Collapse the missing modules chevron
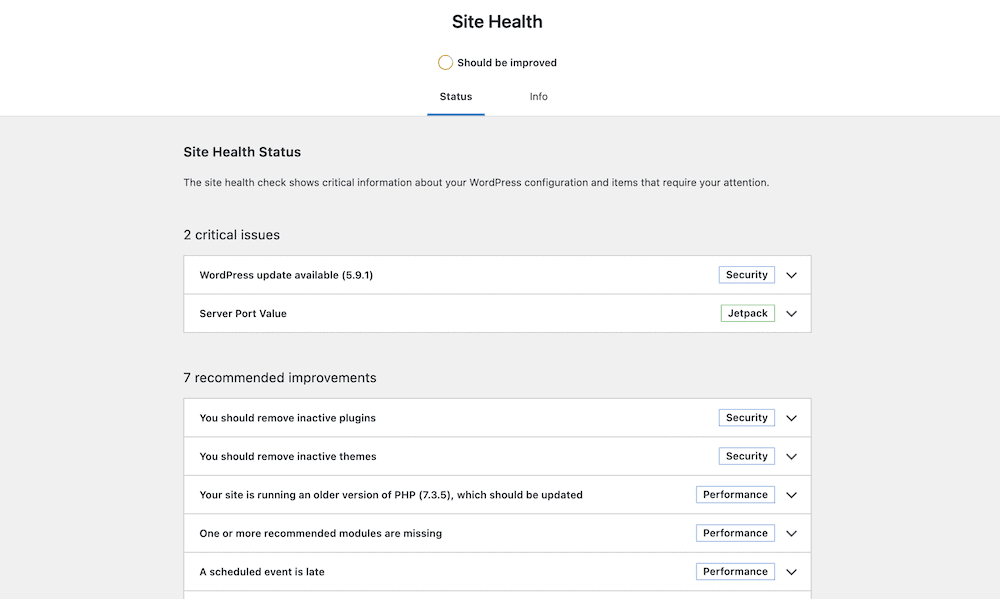1000x599 pixels. click(x=791, y=533)
